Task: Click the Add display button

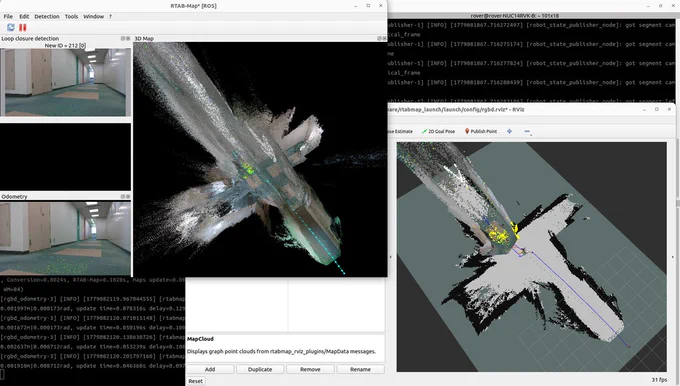Action: tap(210, 369)
